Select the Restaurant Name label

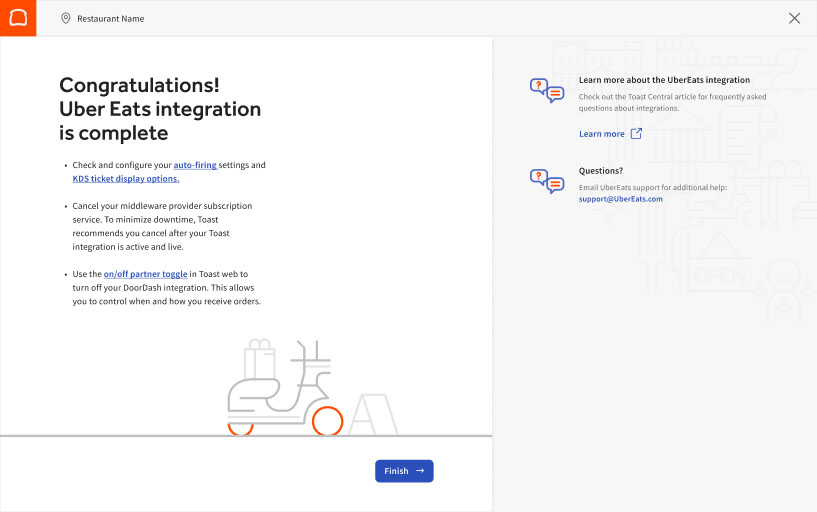[110, 18]
